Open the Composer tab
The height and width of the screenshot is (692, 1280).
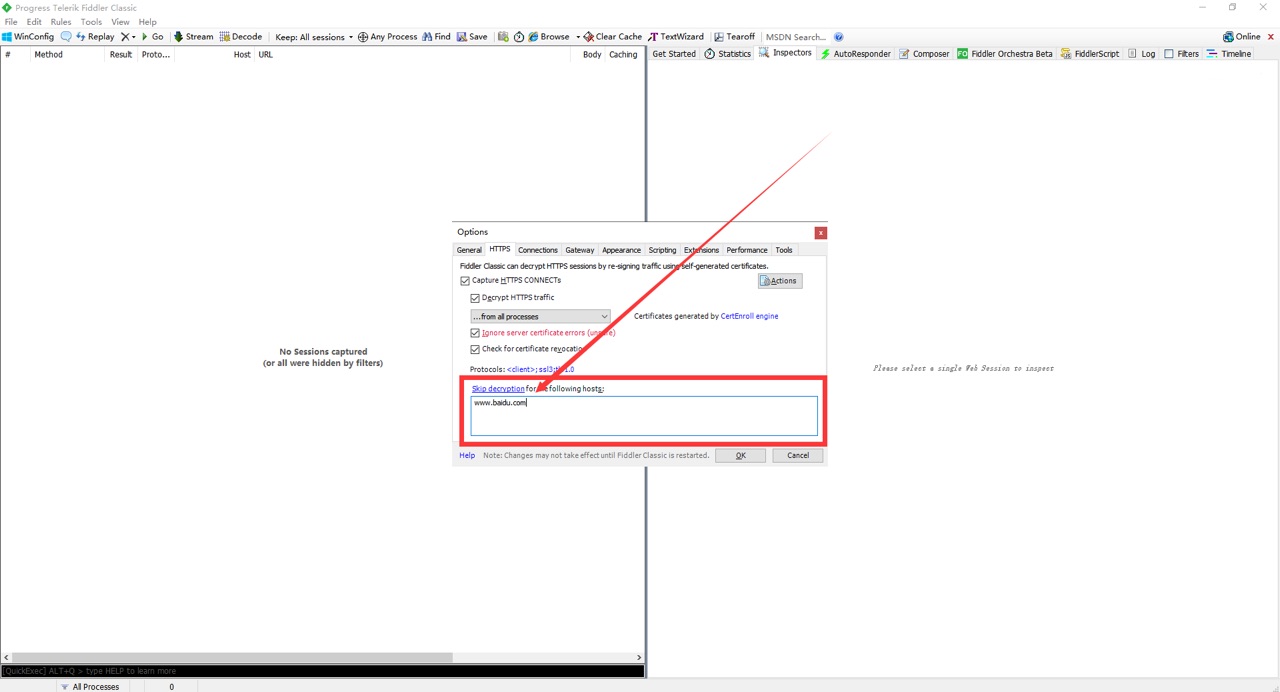coord(924,54)
